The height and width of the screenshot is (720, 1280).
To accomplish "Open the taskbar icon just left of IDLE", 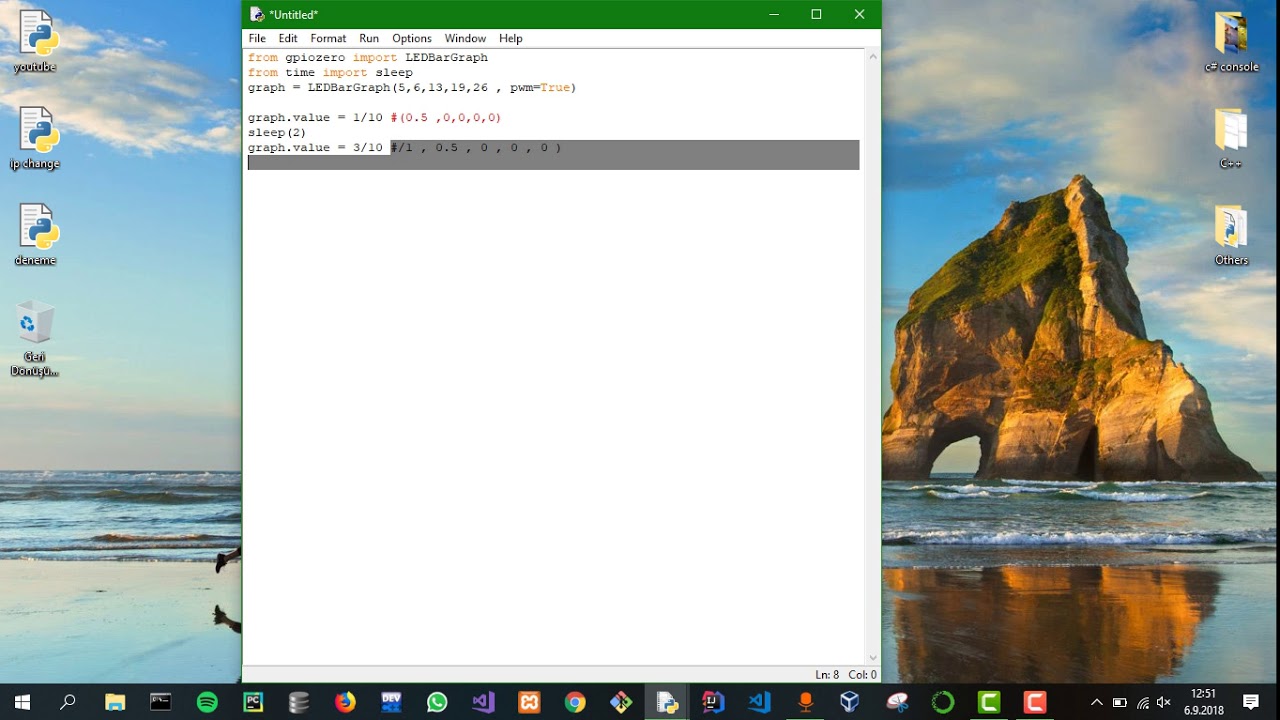I will (621, 702).
